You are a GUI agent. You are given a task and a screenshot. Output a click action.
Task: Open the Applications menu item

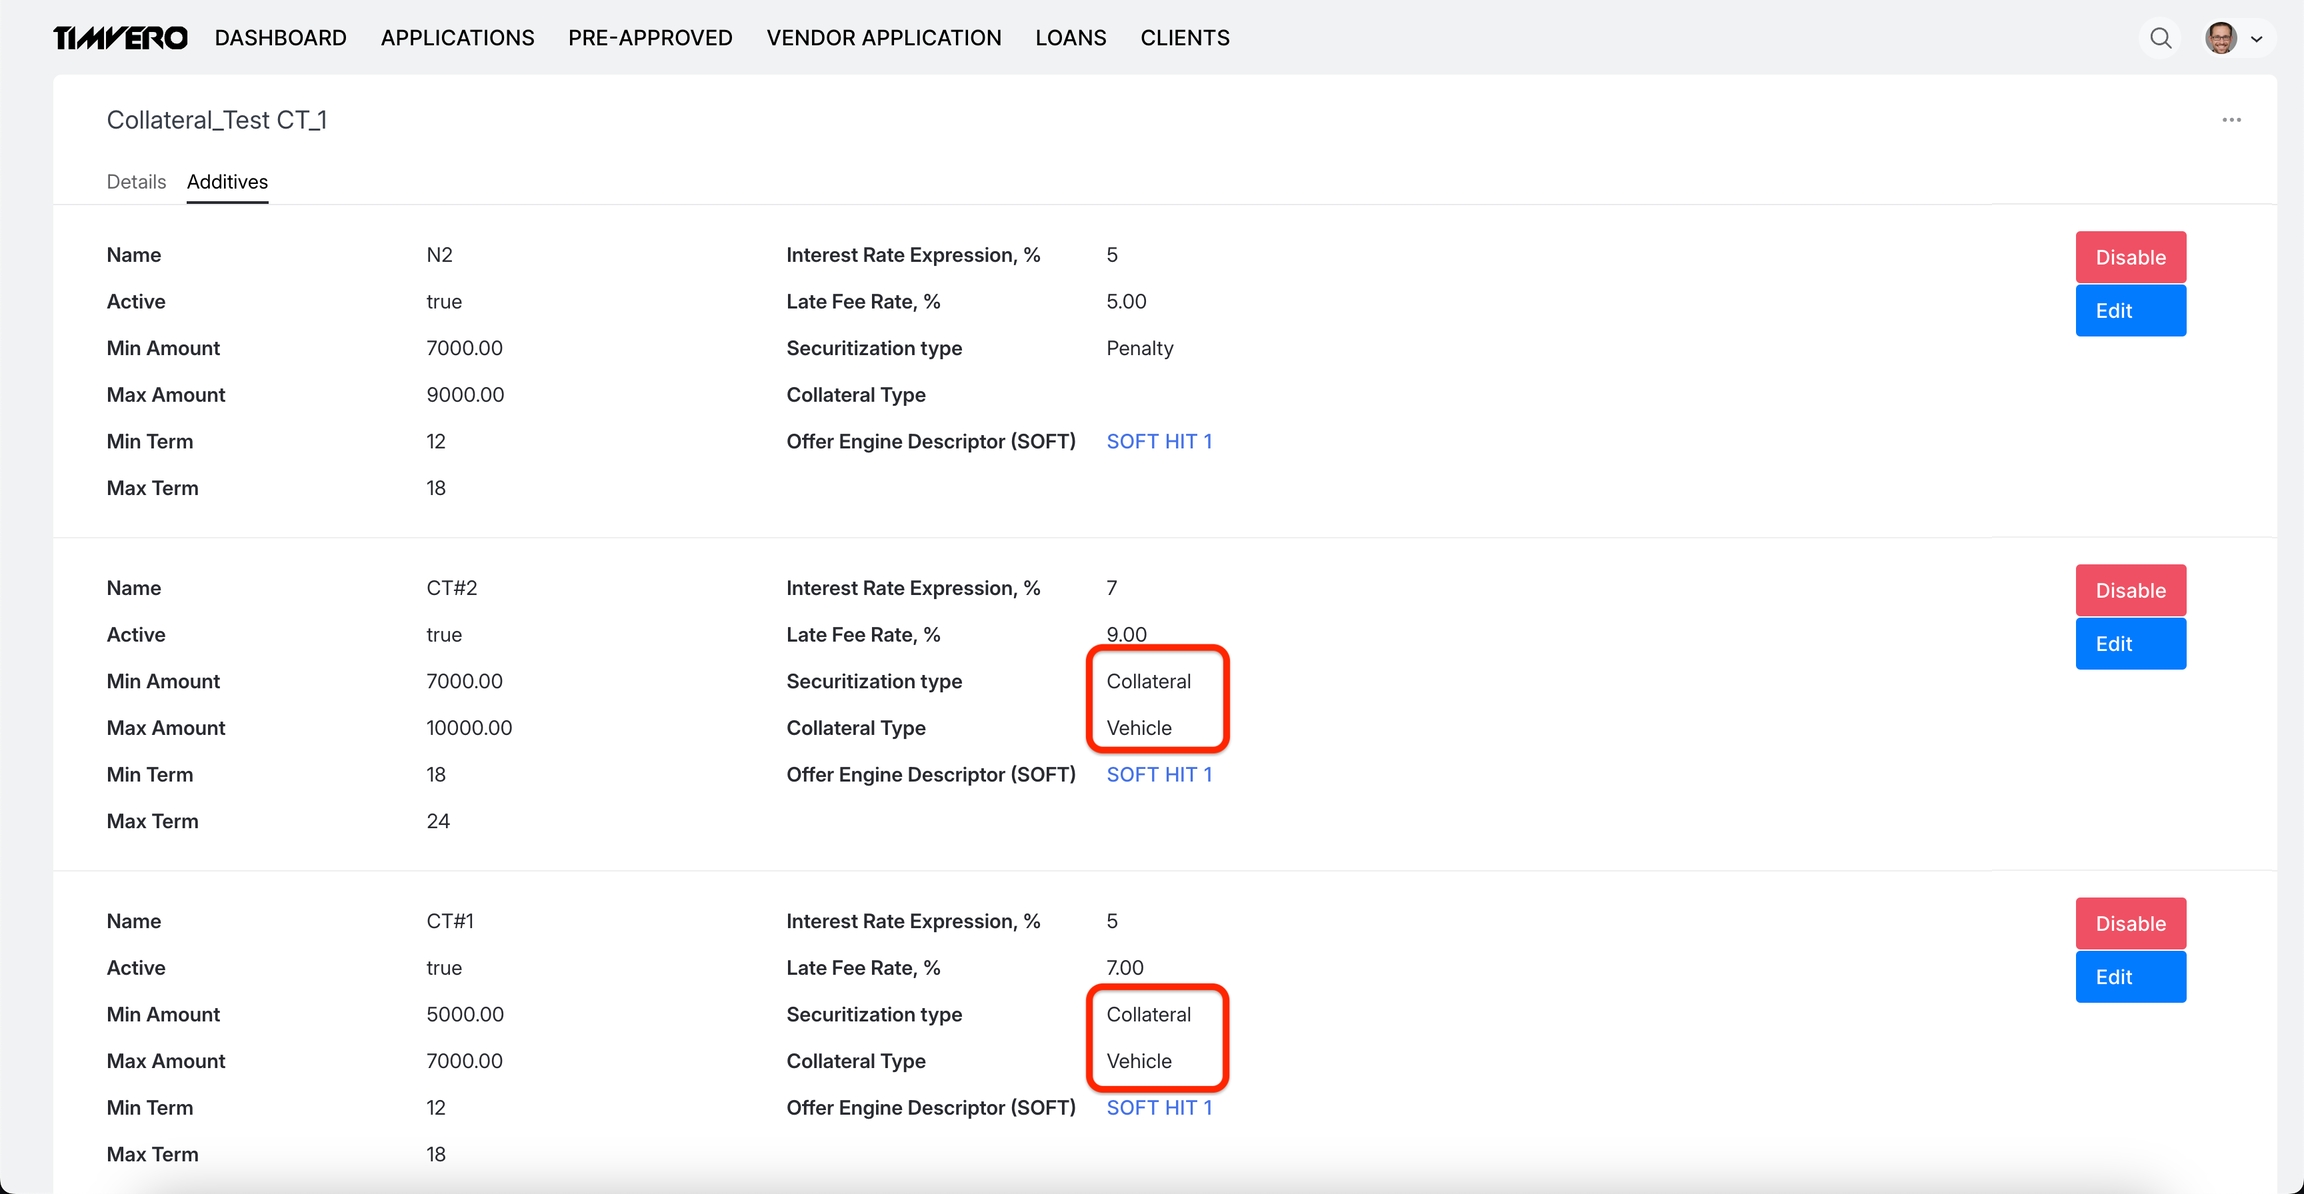point(457,38)
